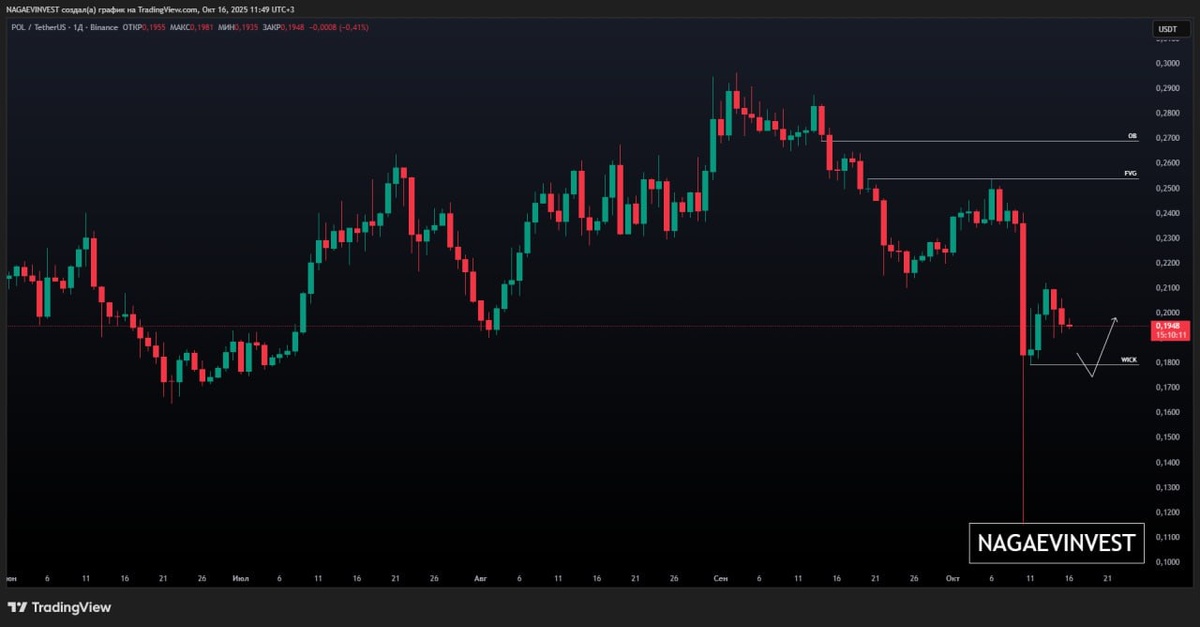
Task: Click the Июл month label on time axis
Action: pos(240,578)
